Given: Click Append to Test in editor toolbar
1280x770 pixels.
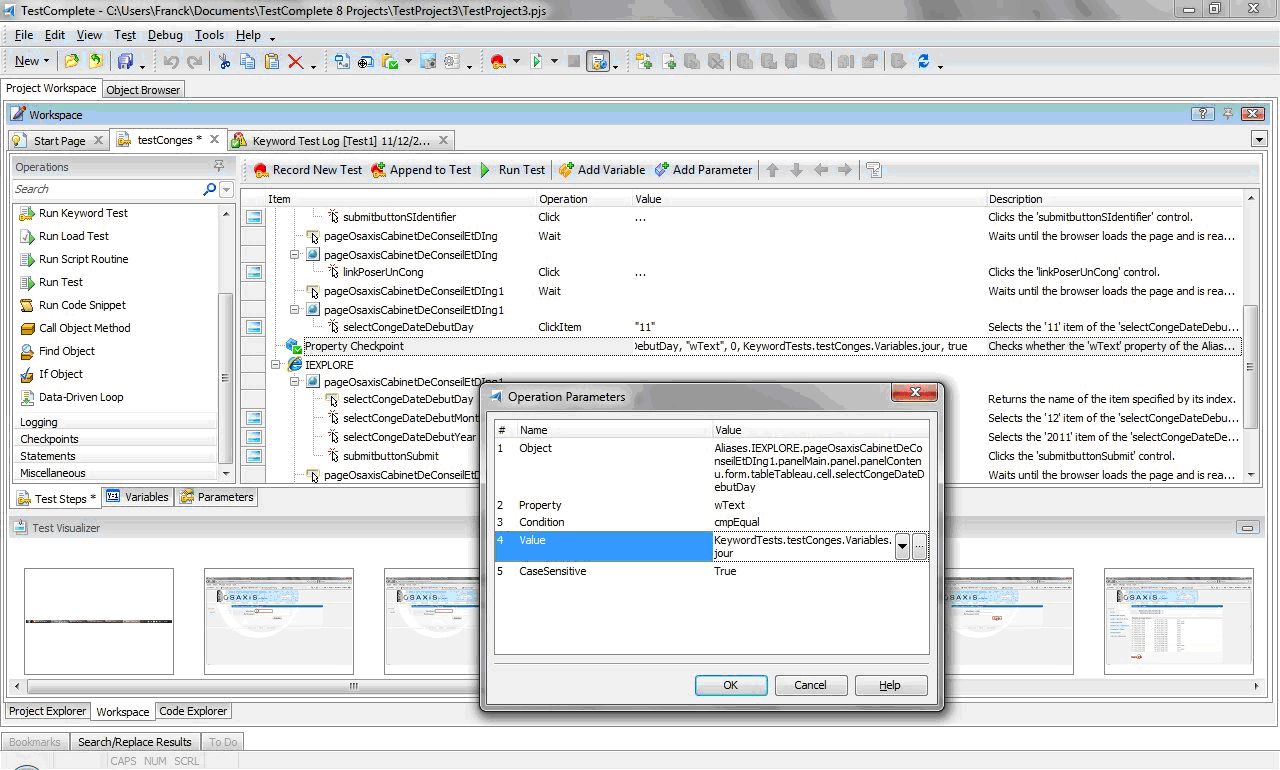Looking at the screenshot, I should [421, 170].
